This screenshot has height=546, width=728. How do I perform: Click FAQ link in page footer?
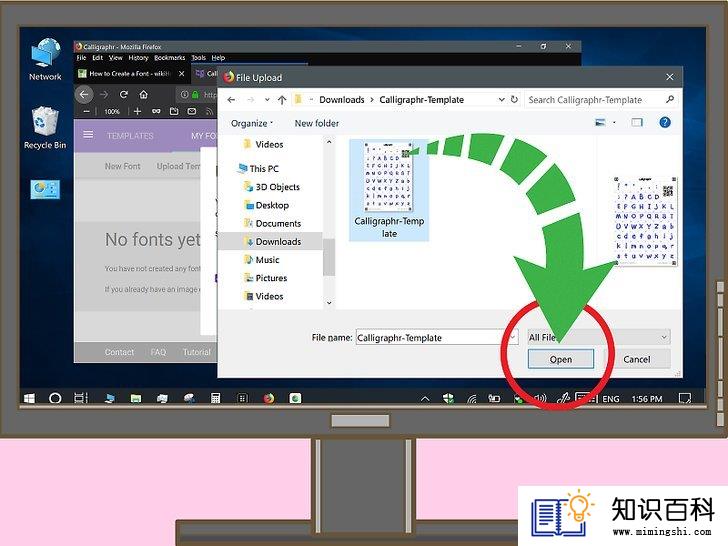click(158, 352)
